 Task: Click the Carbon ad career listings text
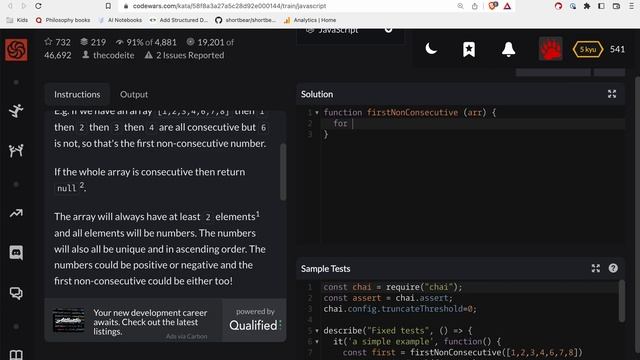tap(150, 322)
